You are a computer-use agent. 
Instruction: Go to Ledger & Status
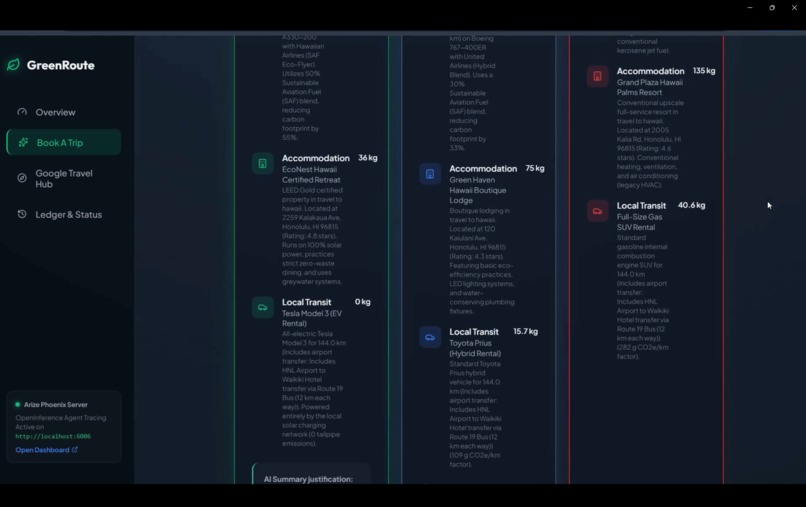point(64,214)
